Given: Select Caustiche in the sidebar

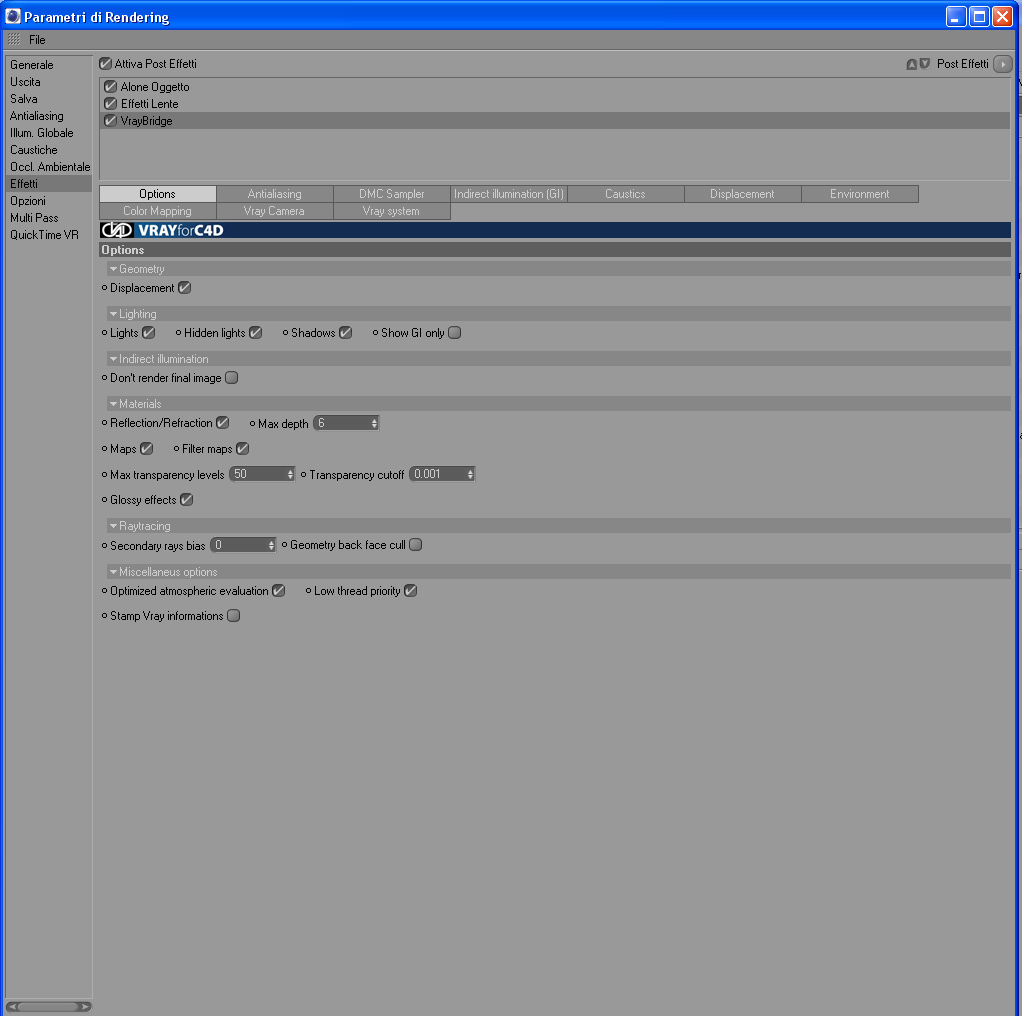Looking at the screenshot, I should point(48,149).
